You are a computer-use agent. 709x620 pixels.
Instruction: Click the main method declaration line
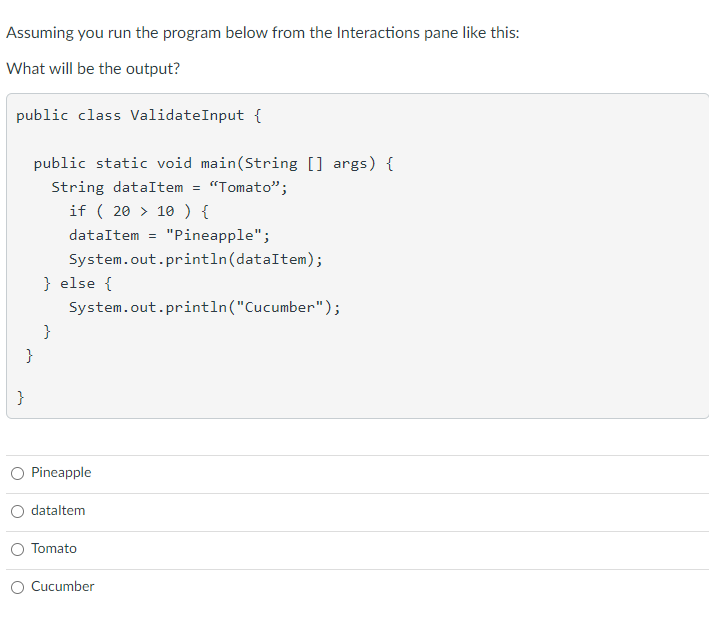(x=213, y=163)
